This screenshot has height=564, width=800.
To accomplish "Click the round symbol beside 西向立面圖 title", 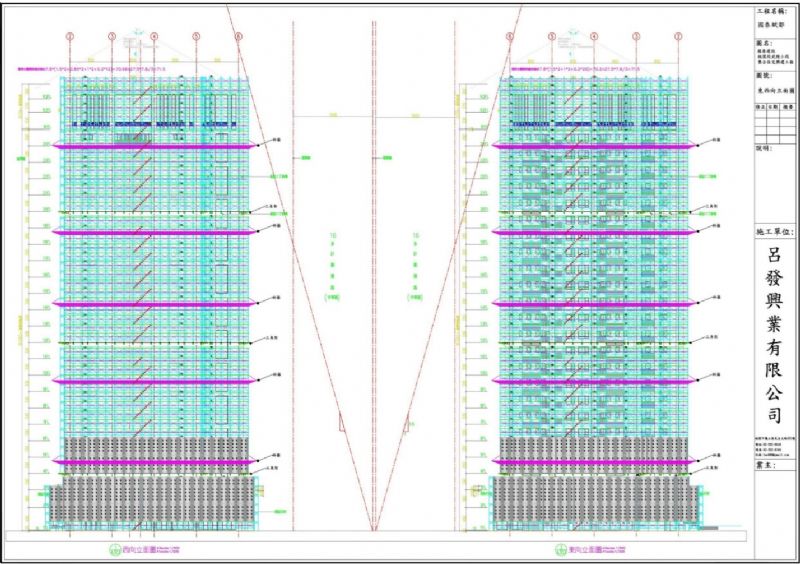I will click(113, 550).
